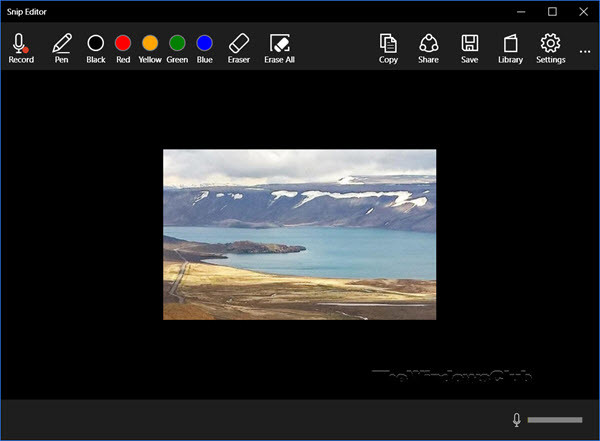Pick the Green ink color

pos(177,48)
